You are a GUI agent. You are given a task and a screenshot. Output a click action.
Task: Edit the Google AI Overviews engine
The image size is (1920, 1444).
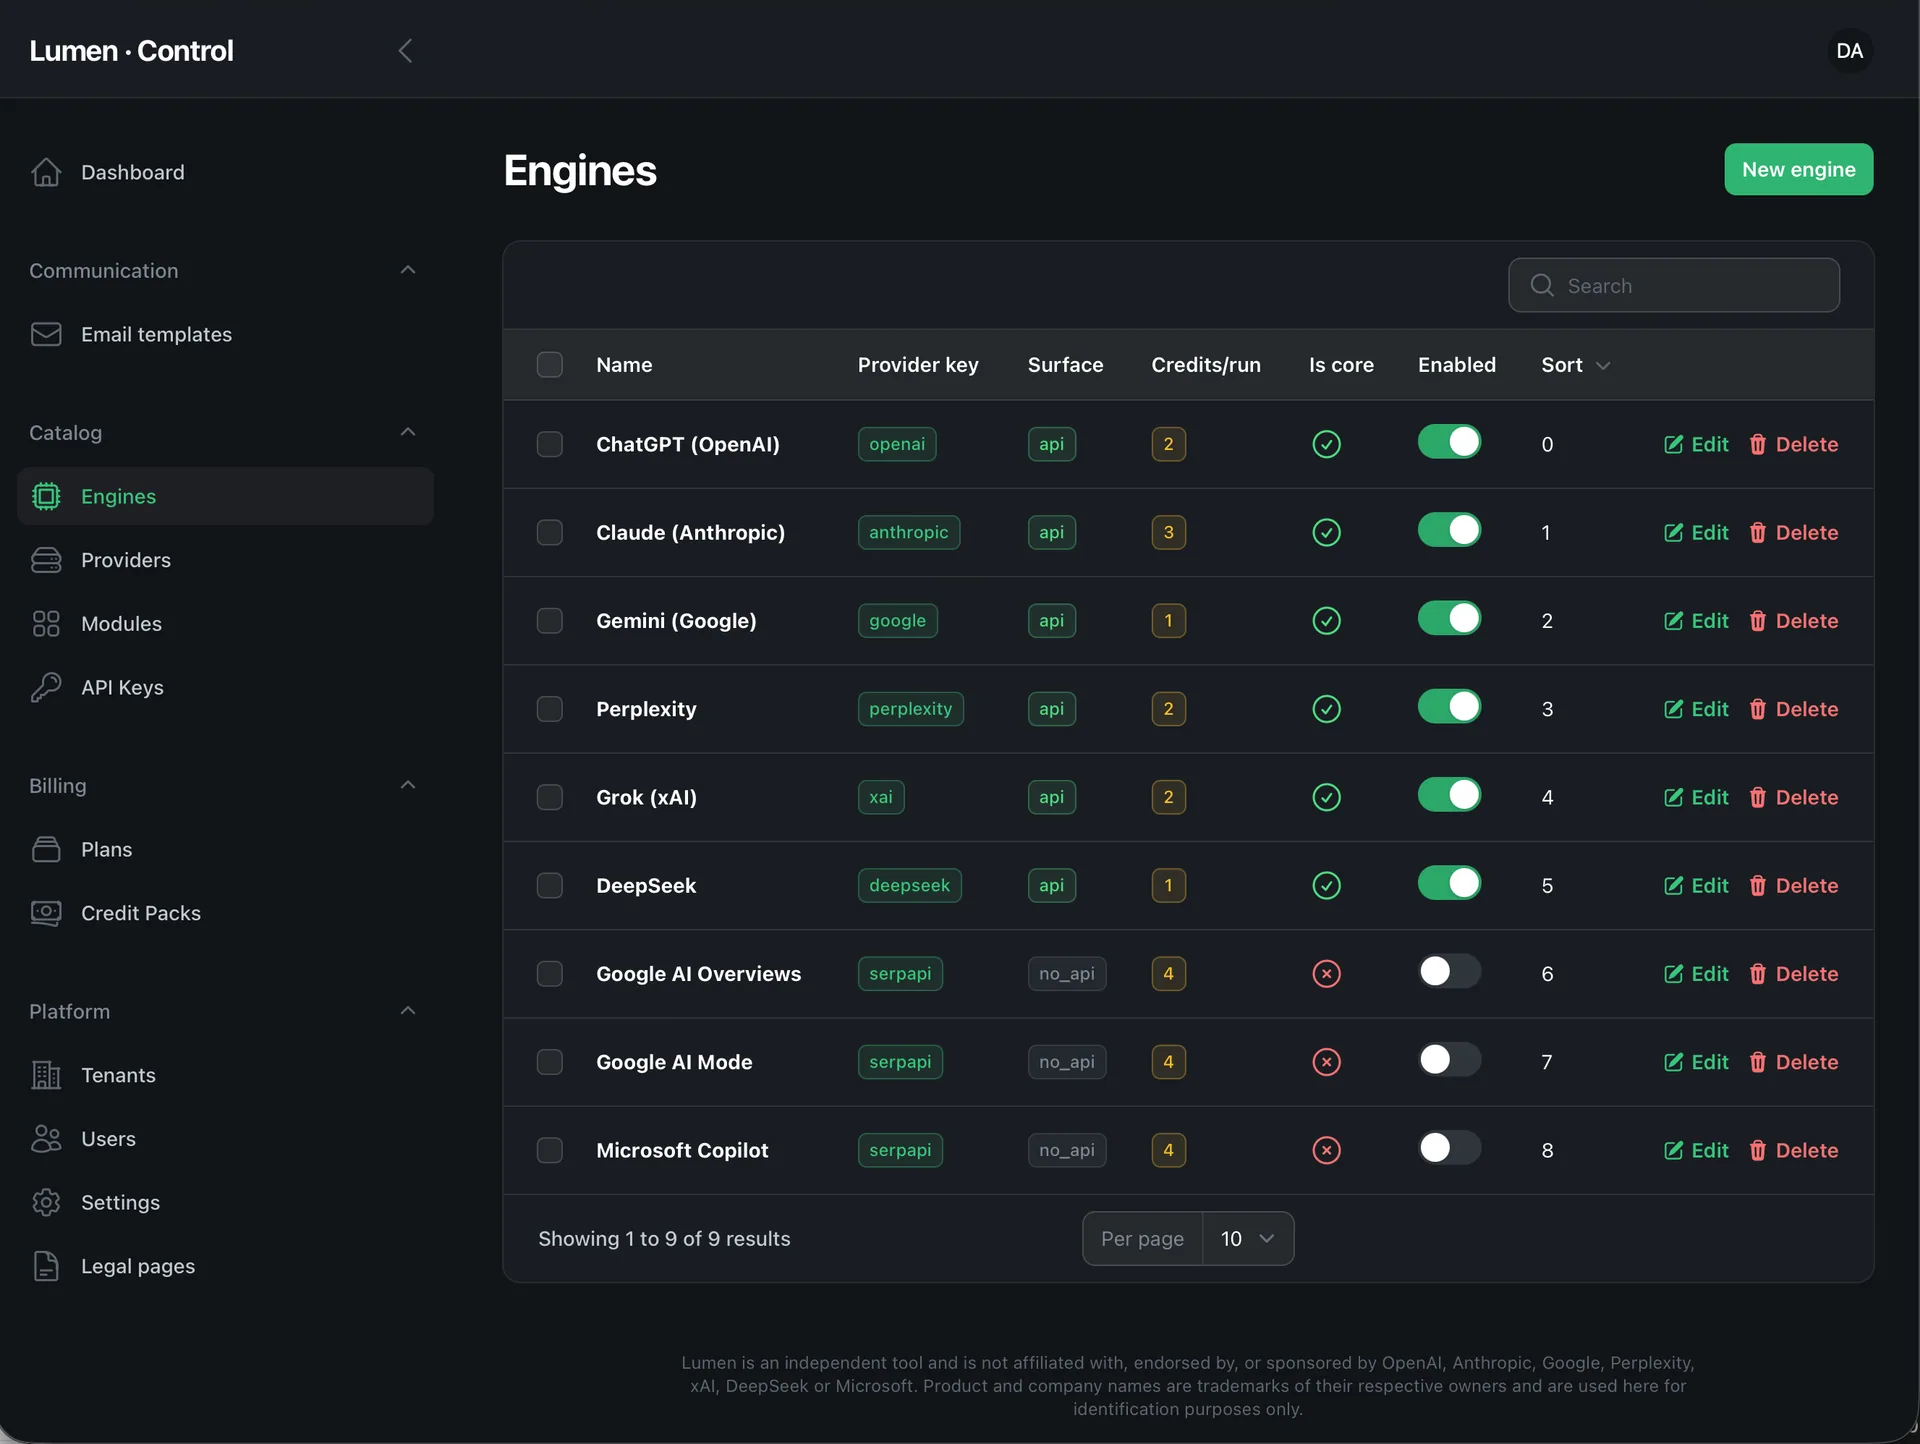[1696, 974]
